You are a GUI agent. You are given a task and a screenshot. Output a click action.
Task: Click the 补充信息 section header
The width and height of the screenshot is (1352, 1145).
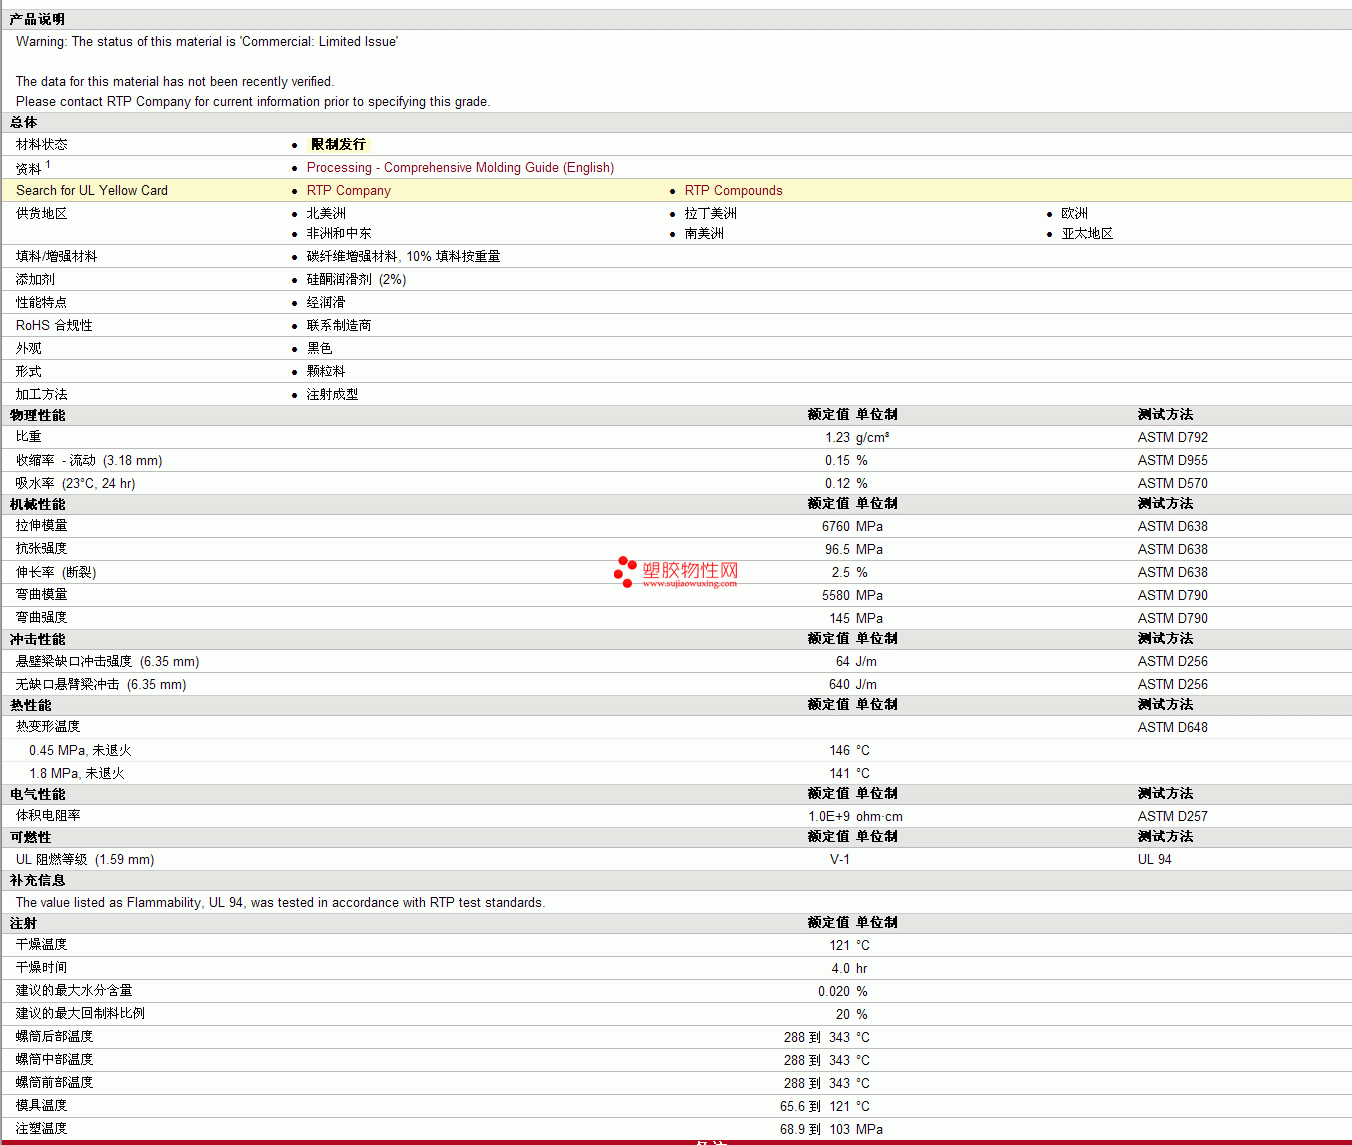pyautogui.click(x=37, y=880)
